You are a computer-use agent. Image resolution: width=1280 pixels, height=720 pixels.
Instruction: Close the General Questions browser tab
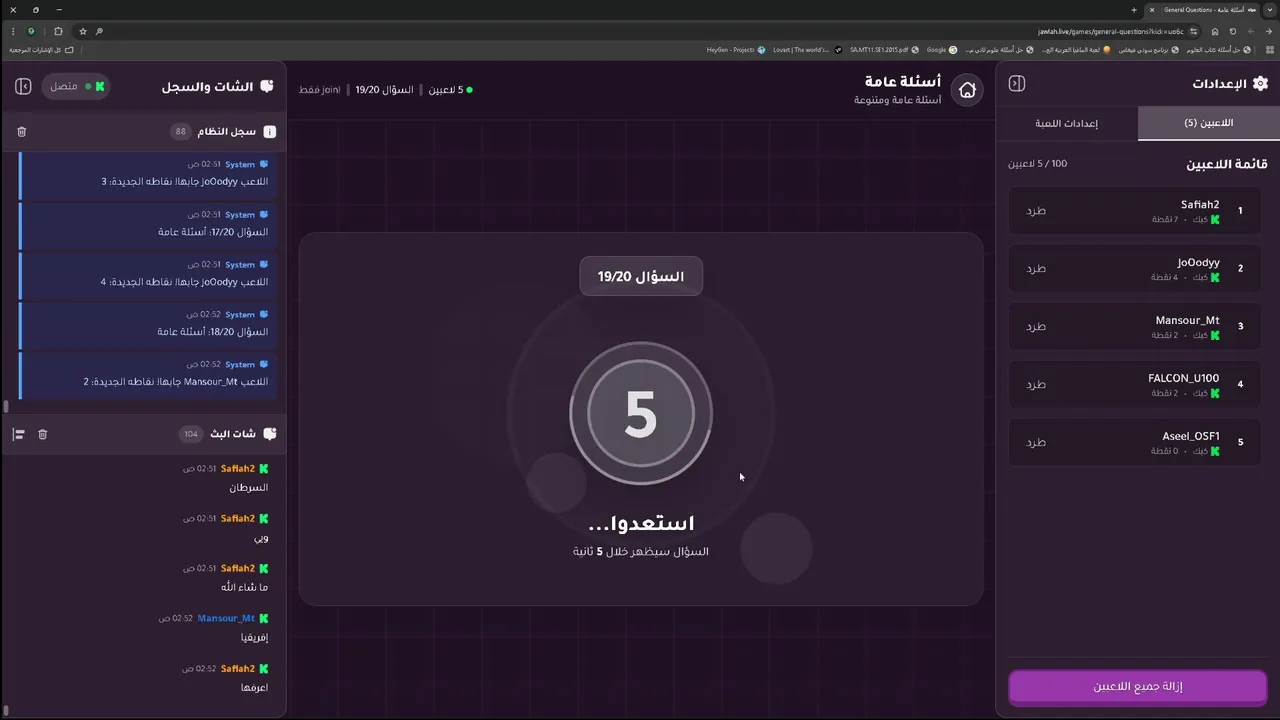click(1151, 9)
